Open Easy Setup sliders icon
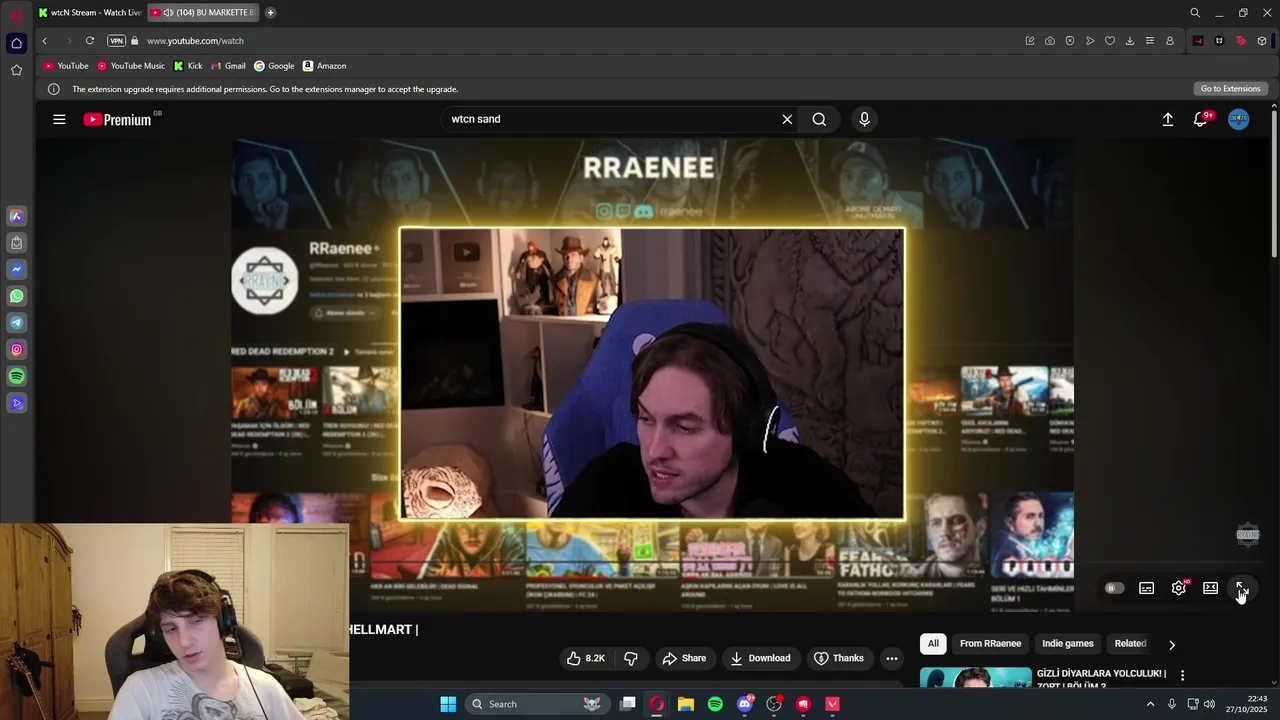Viewport: 1280px width, 720px height. pos(1150,41)
